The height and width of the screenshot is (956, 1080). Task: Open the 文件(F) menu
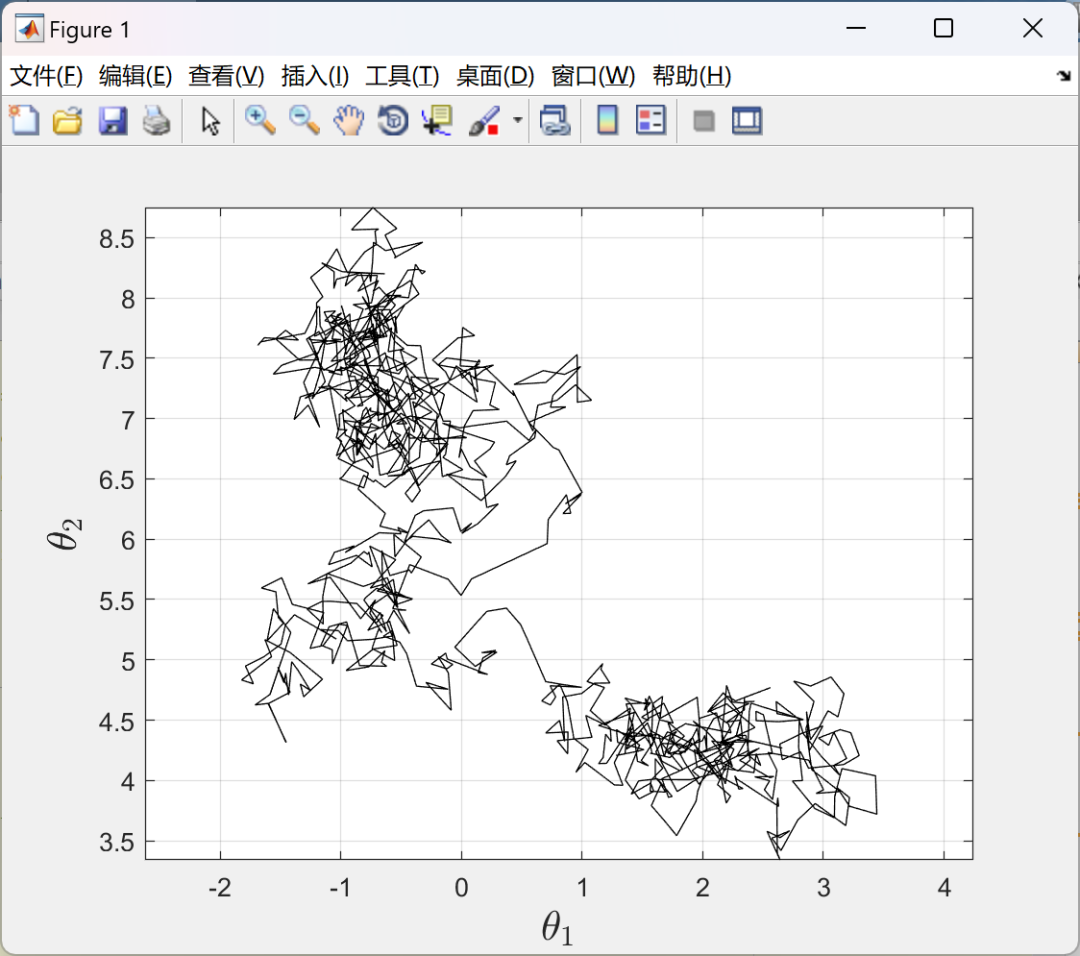46,76
